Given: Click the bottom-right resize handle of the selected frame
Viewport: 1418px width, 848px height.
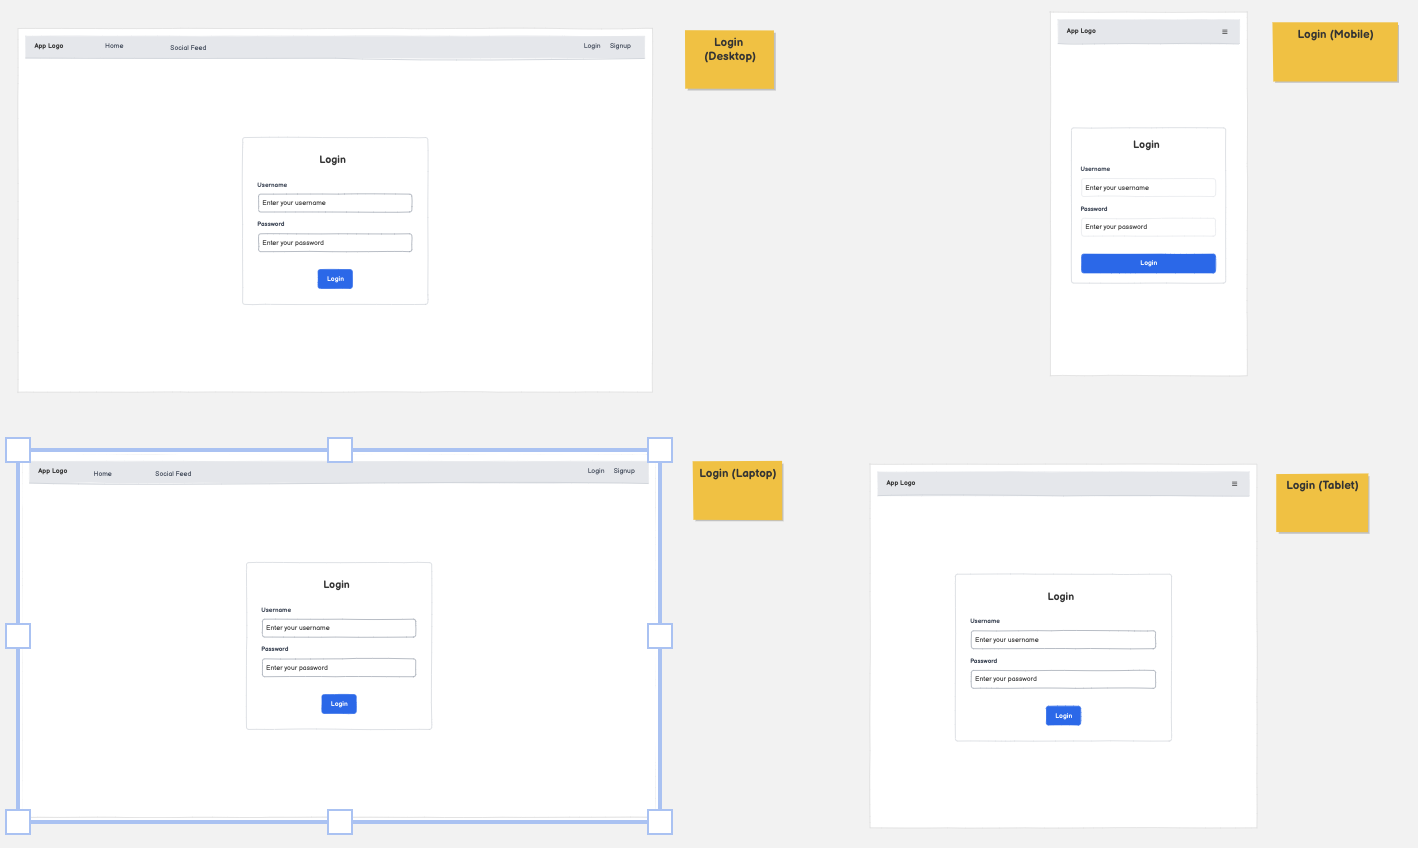Looking at the screenshot, I should pyautogui.click(x=660, y=822).
